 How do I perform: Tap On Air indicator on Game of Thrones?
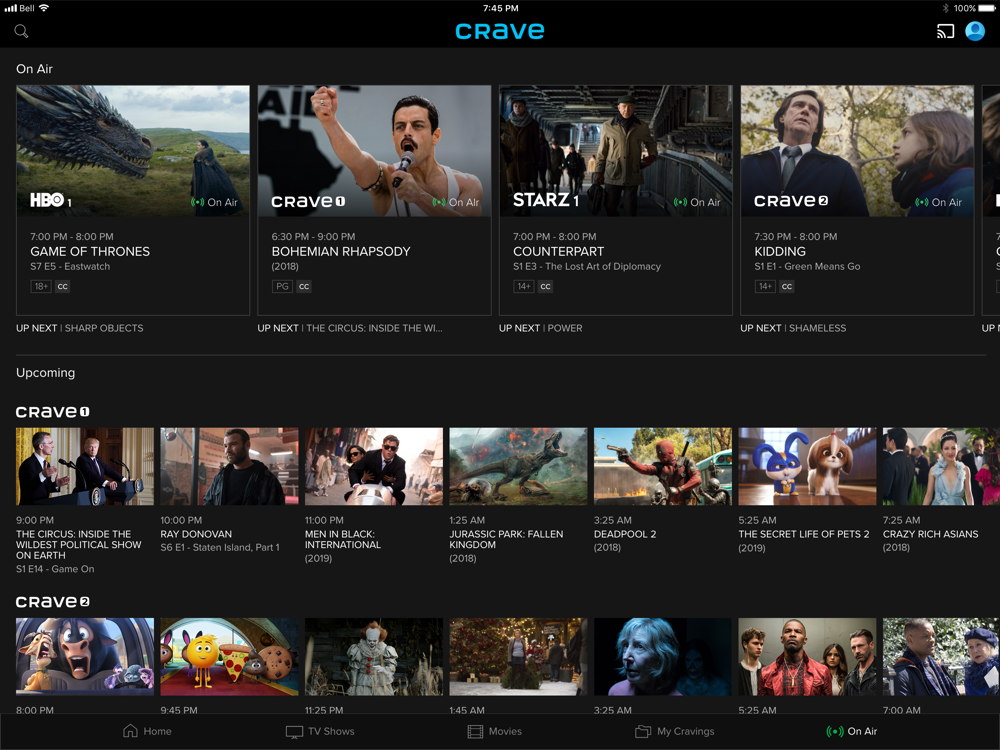click(214, 202)
